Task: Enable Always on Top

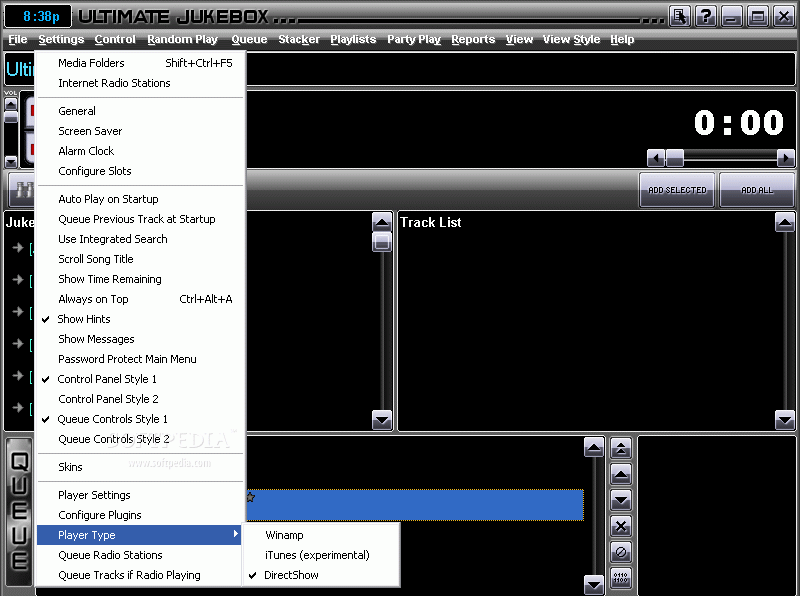Action: pos(93,299)
